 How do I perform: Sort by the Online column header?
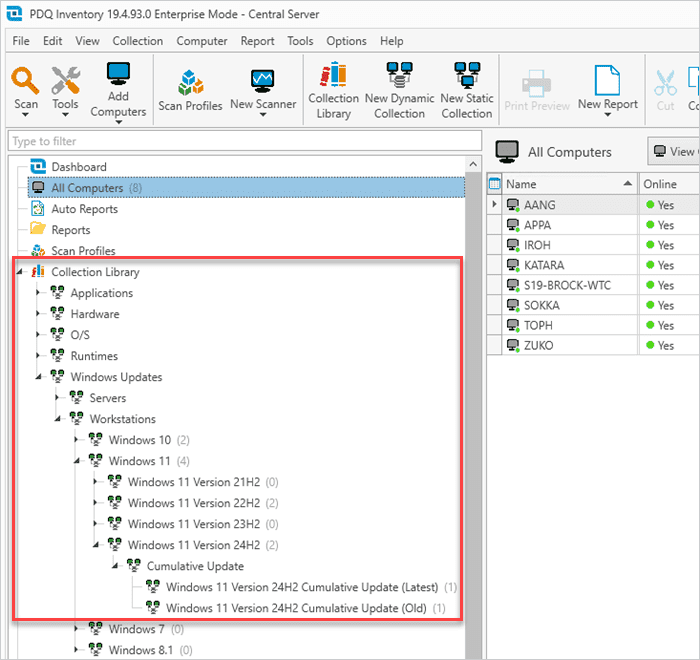coord(669,184)
